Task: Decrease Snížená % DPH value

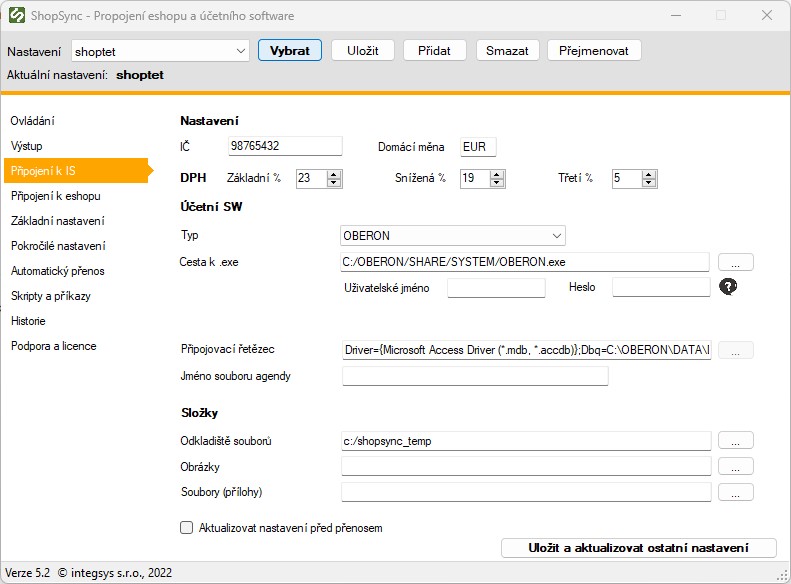Action: [x=497, y=183]
